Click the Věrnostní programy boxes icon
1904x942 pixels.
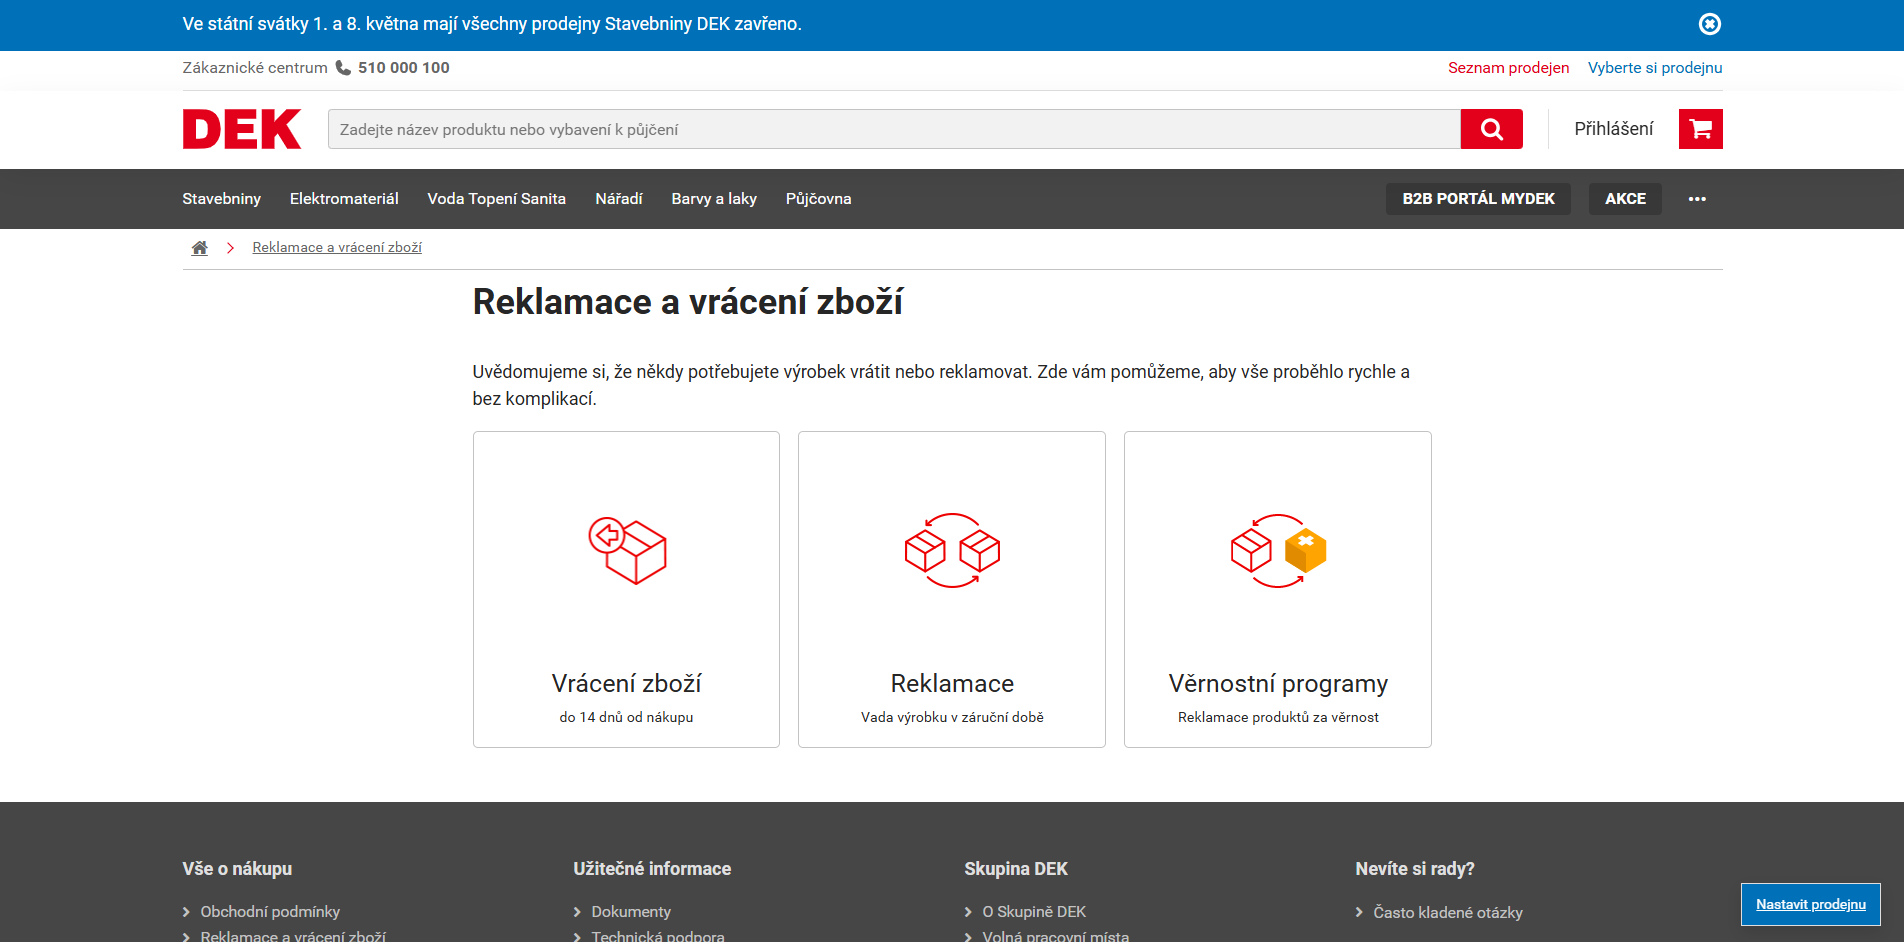(x=1278, y=551)
